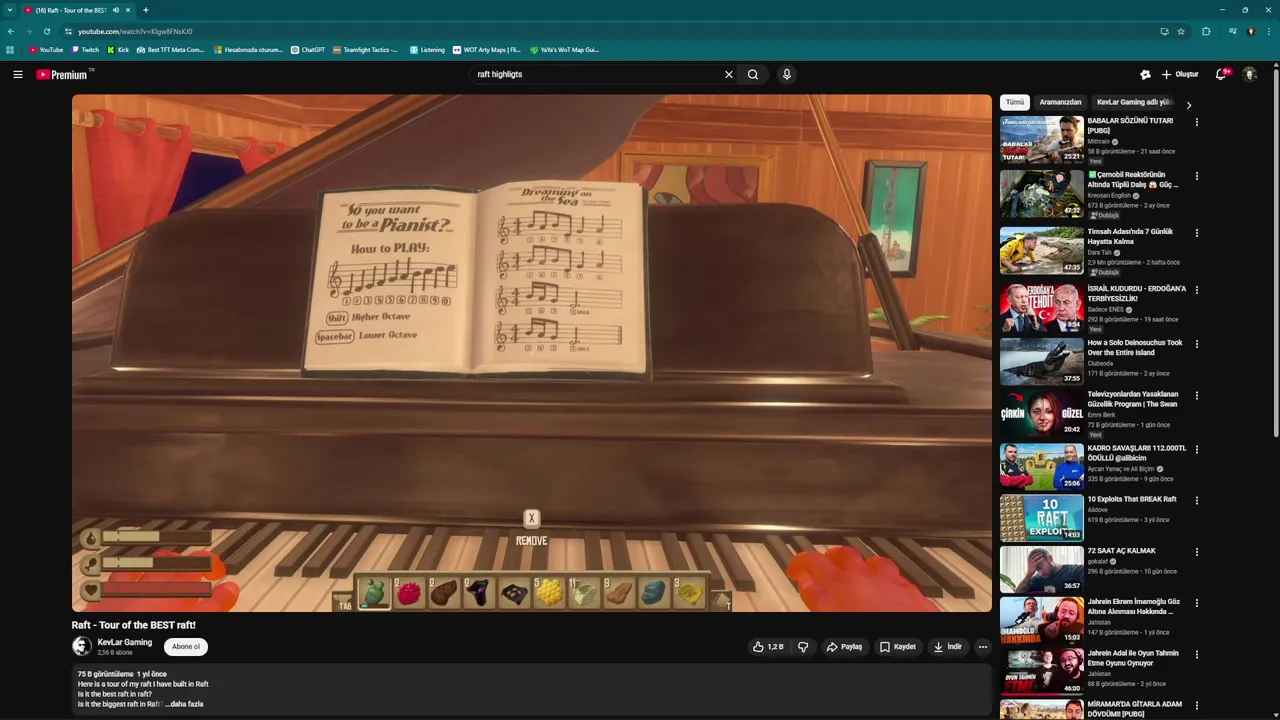Create content with Oluştur button

click(x=1179, y=74)
